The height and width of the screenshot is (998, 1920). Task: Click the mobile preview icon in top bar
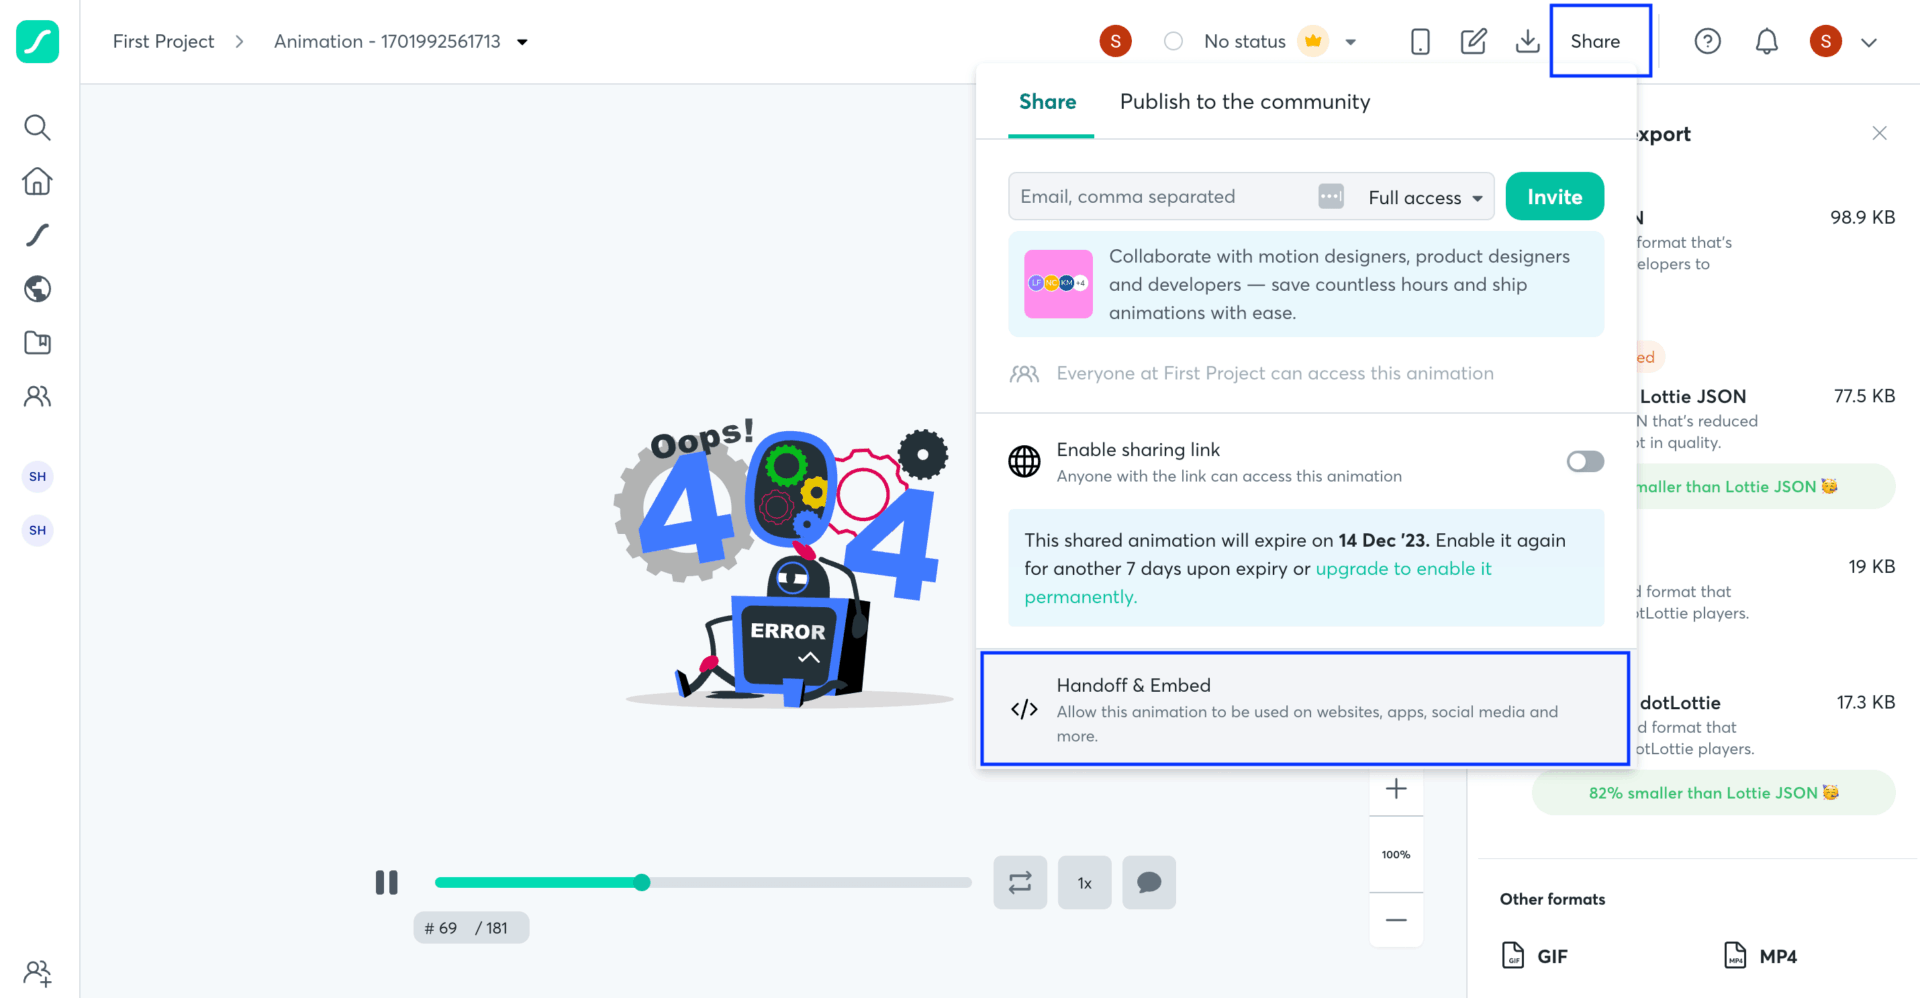point(1419,41)
